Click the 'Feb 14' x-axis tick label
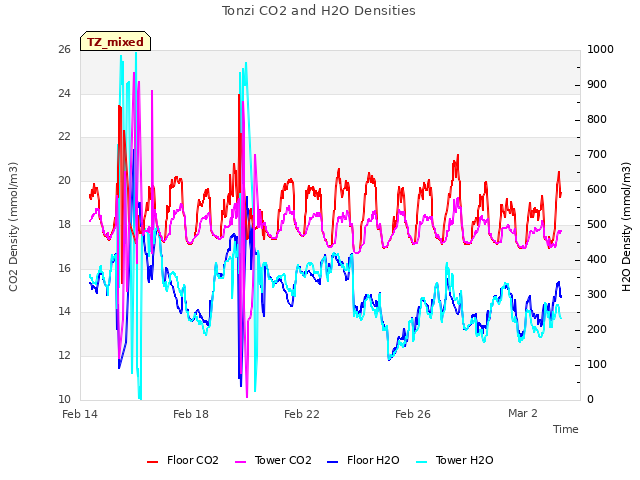The height and width of the screenshot is (480, 640). [80, 414]
